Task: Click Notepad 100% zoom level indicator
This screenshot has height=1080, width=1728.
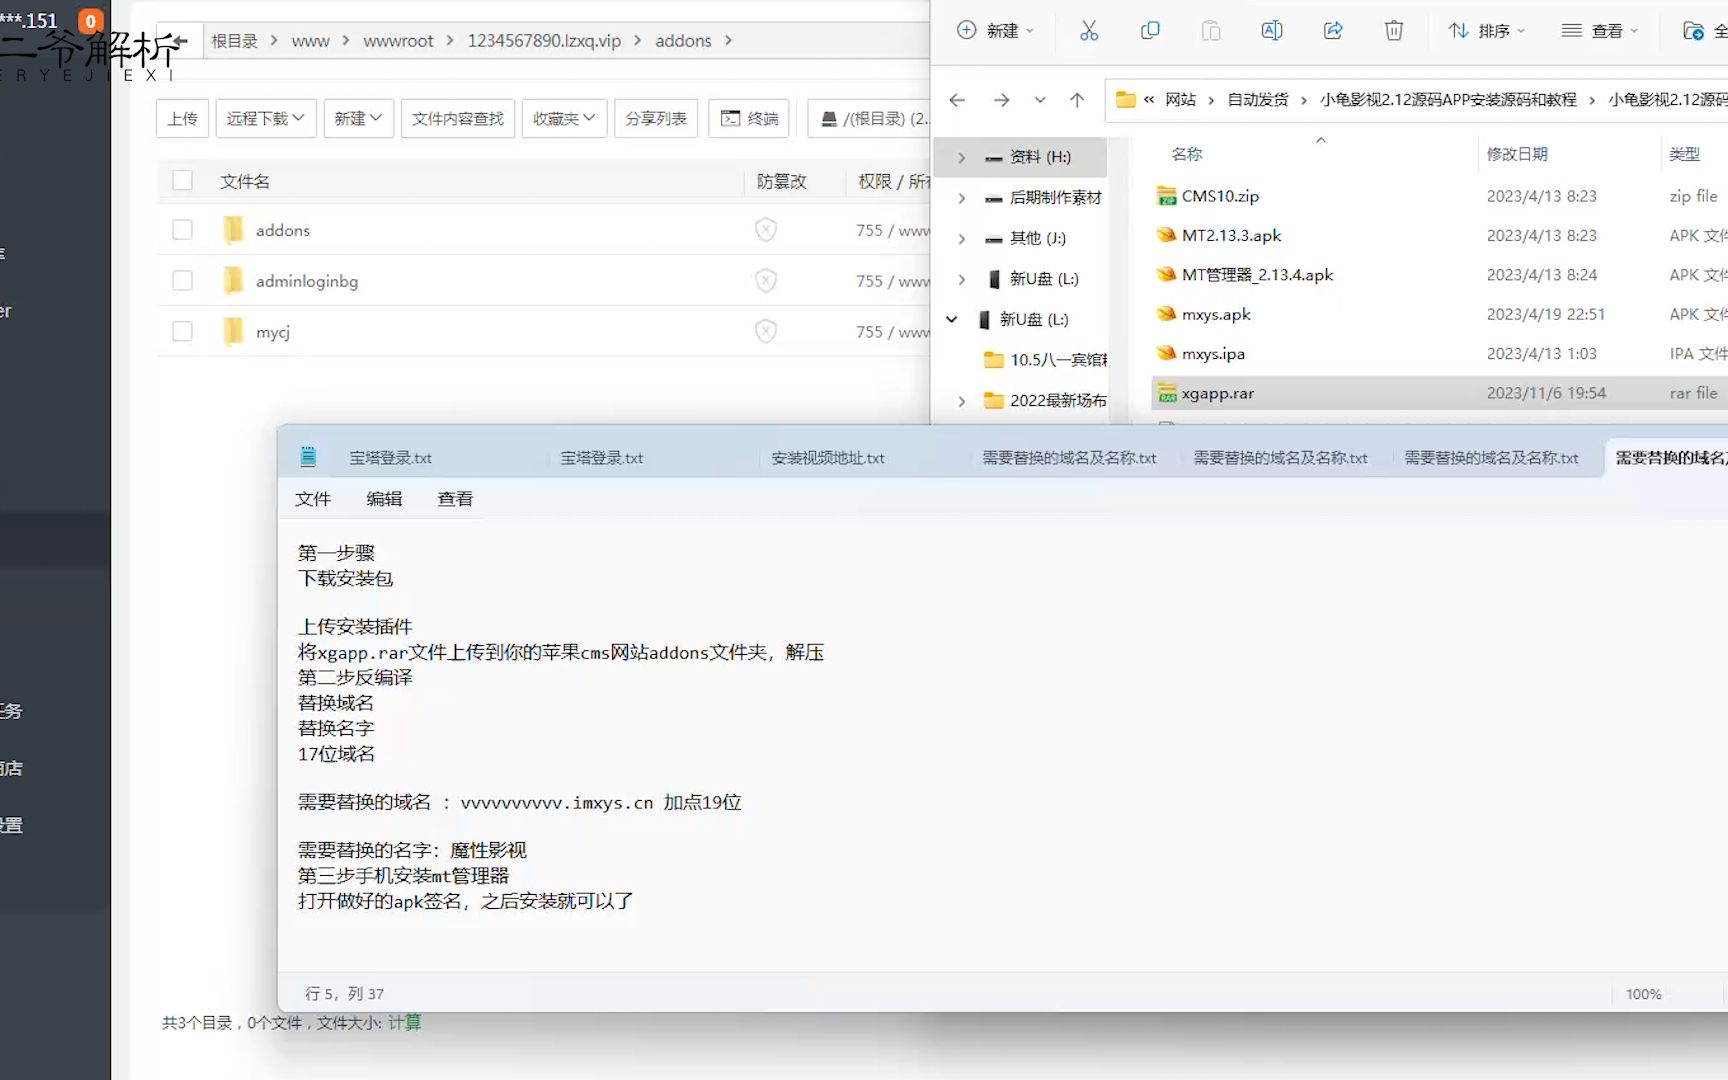Action: tap(1643, 994)
